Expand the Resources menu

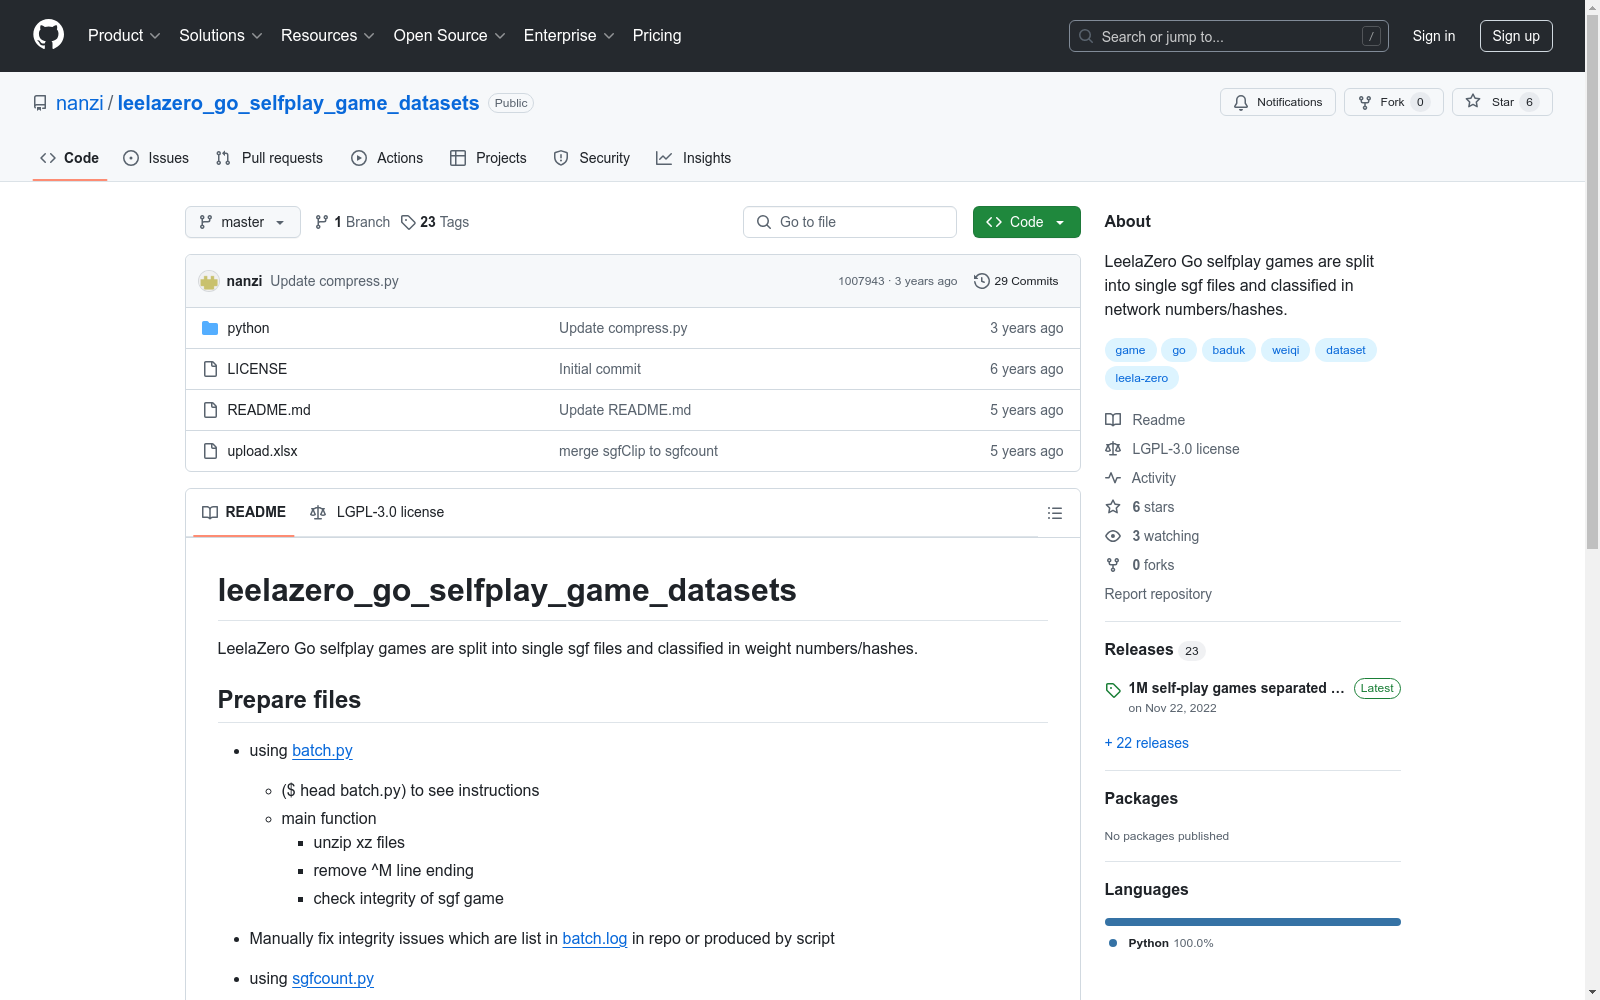328,35
